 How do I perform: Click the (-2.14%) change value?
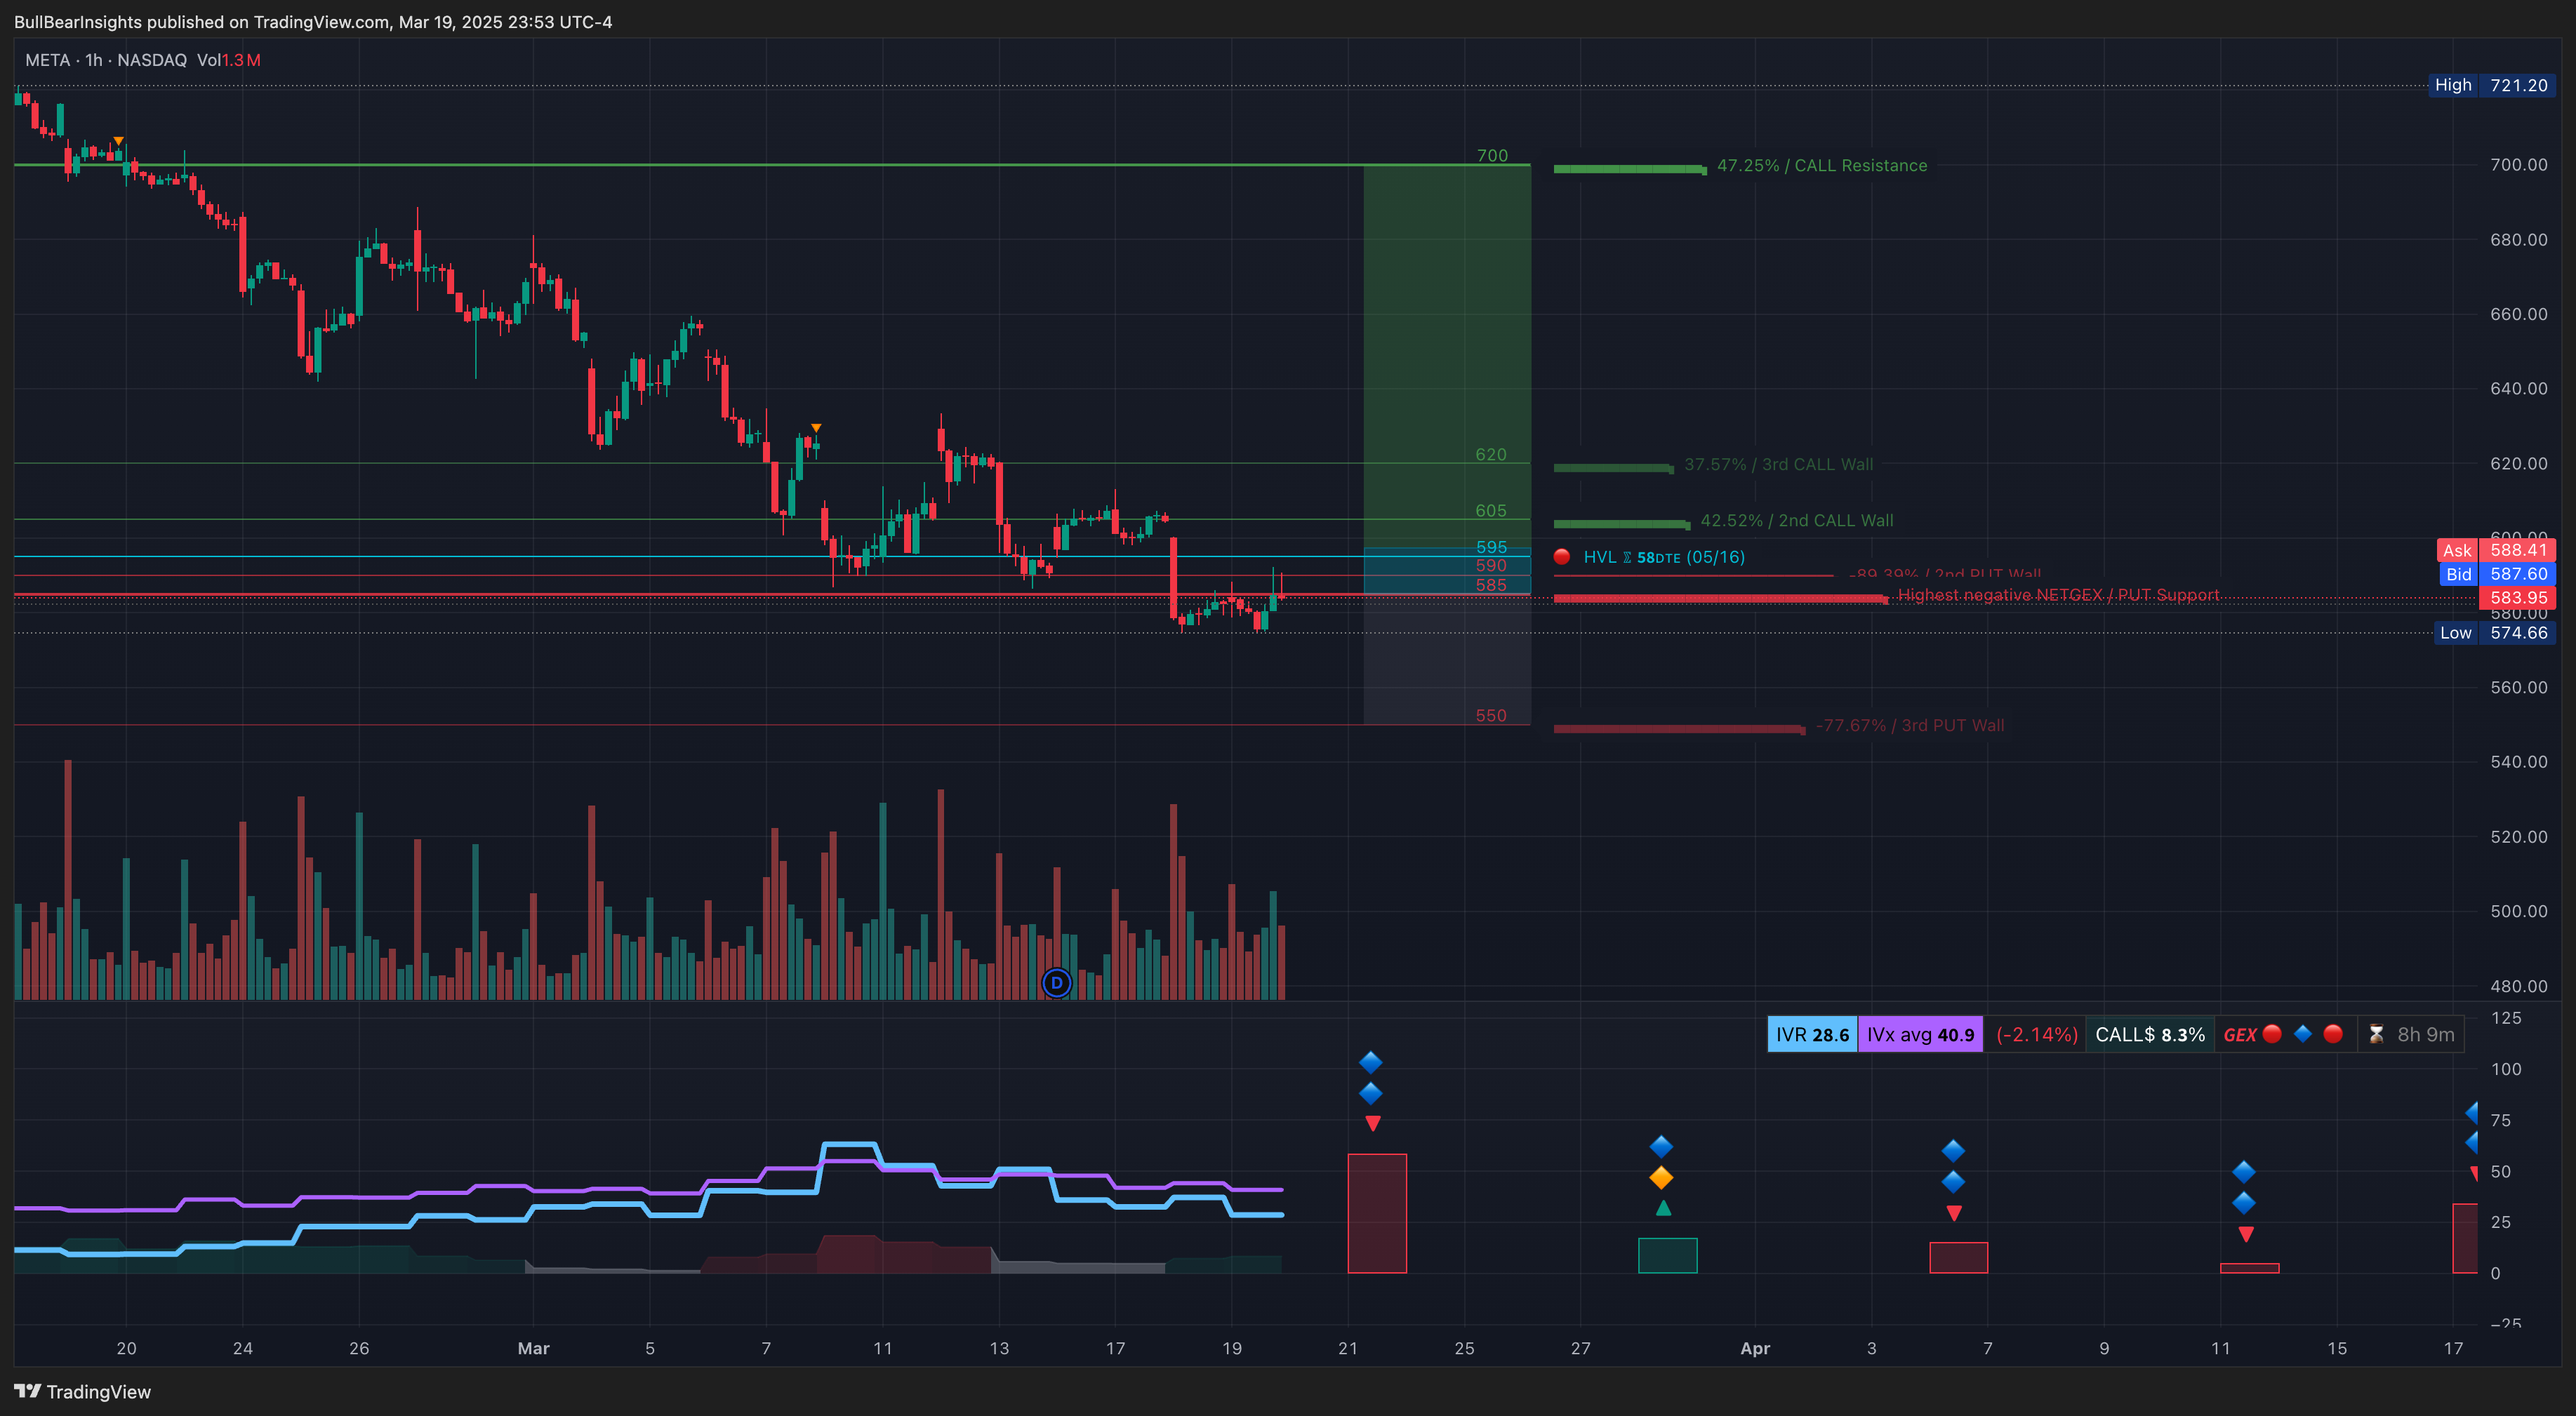2036,1034
